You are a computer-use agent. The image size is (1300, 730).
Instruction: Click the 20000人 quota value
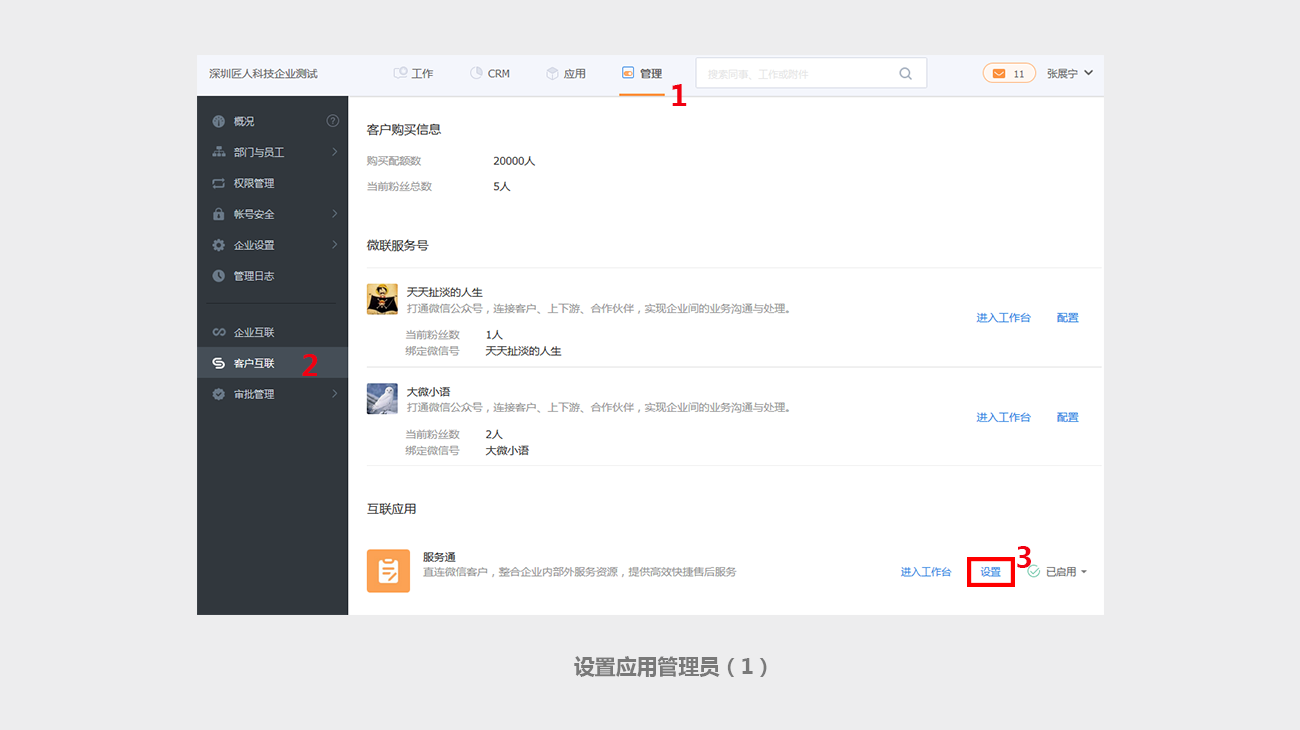coord(514,161)
